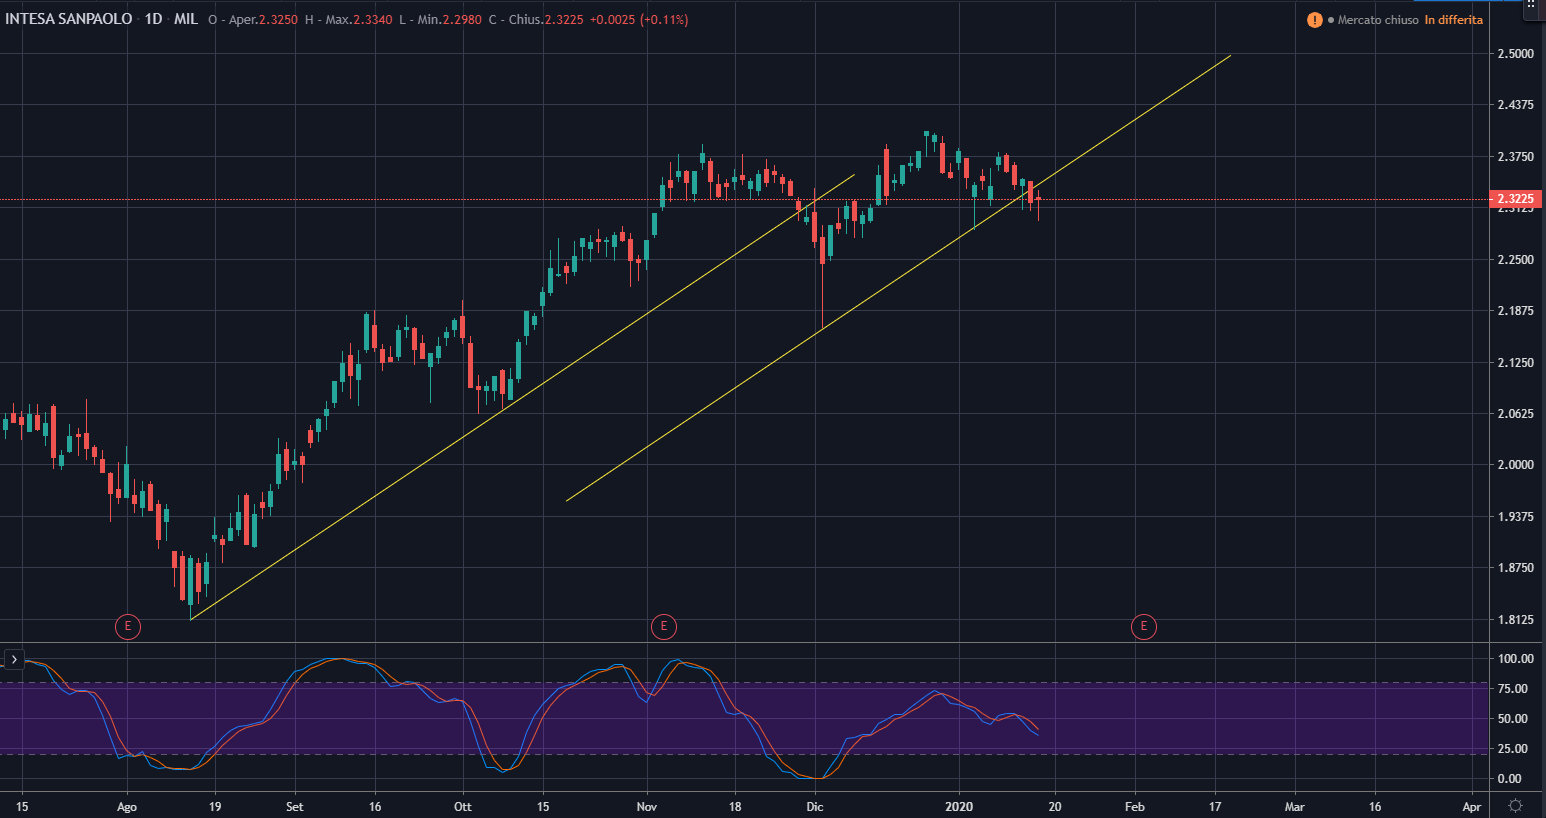
Task: Change the 1D chart interval
Action: pos(153,19)
